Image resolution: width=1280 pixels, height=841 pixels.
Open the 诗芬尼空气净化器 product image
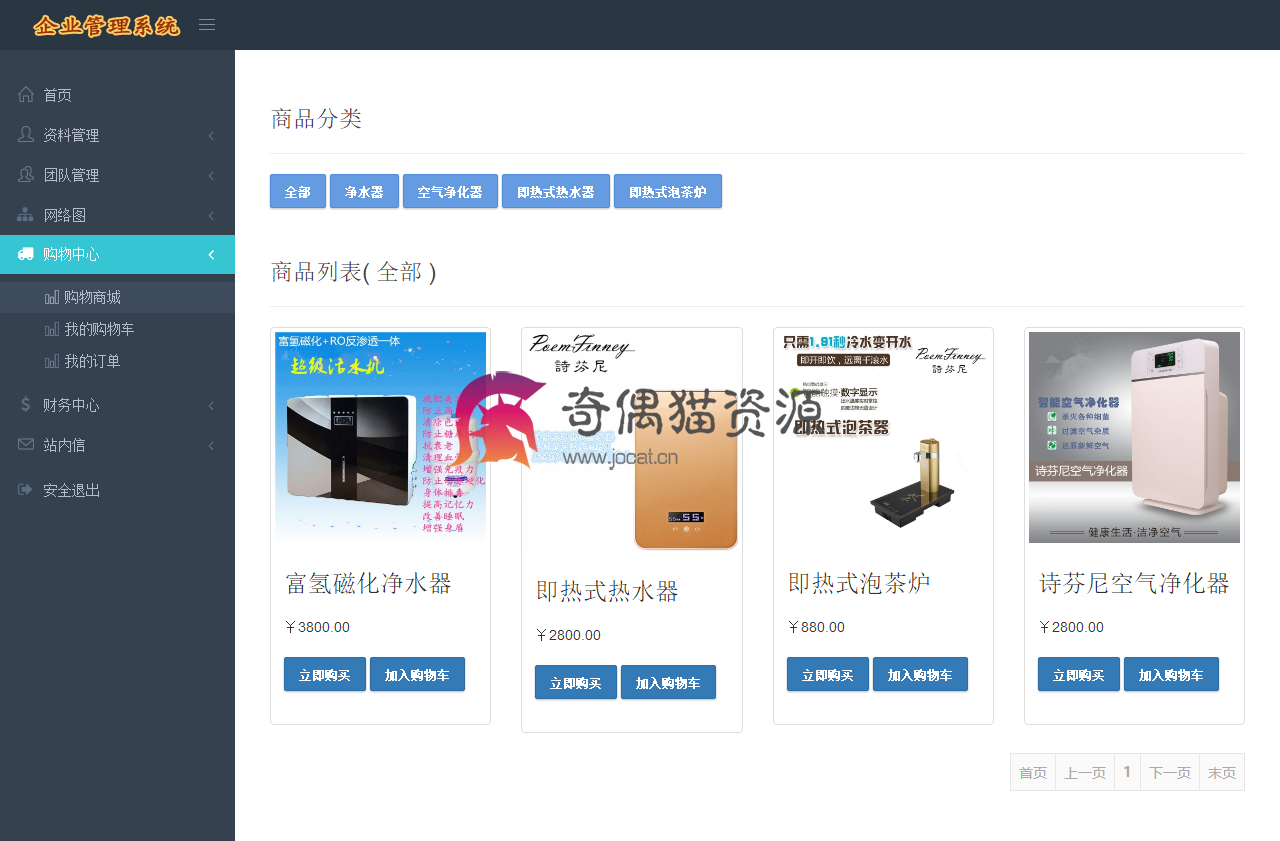pos(1134,437)
